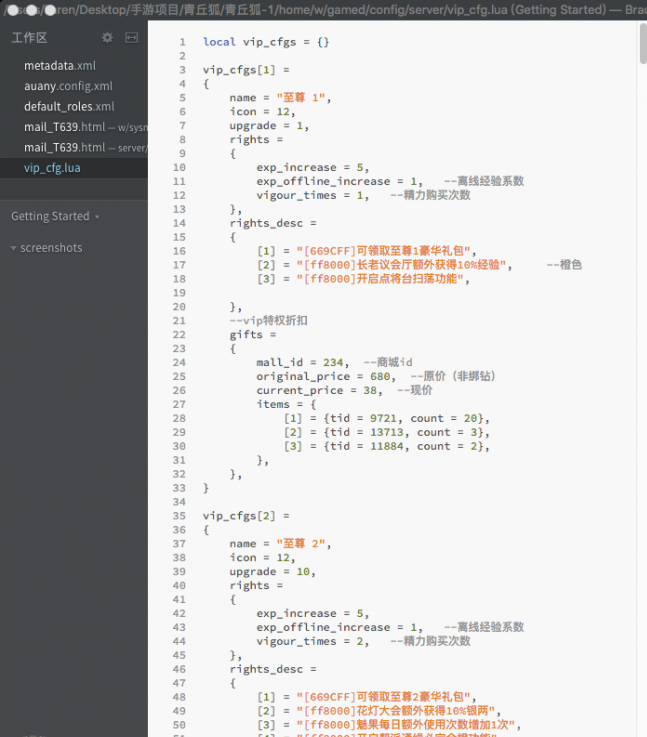Open metadata.xml from working files
This screenshot has height=737, width=647.
[x=59, y=65]
